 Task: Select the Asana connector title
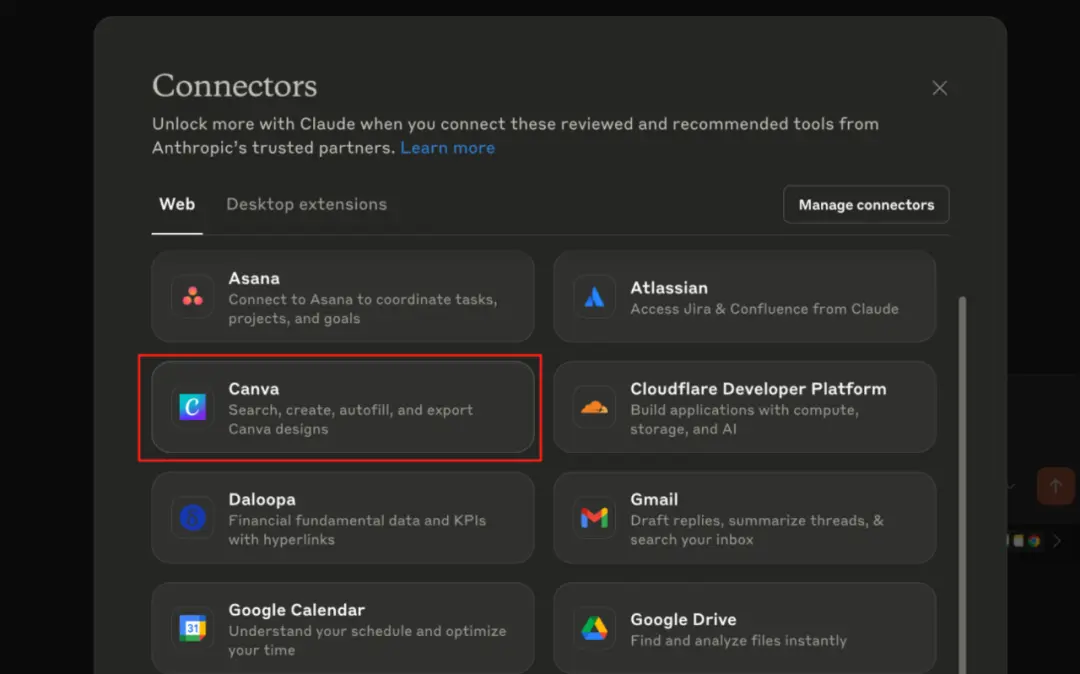pyautogui.click(x=254, y=278)
